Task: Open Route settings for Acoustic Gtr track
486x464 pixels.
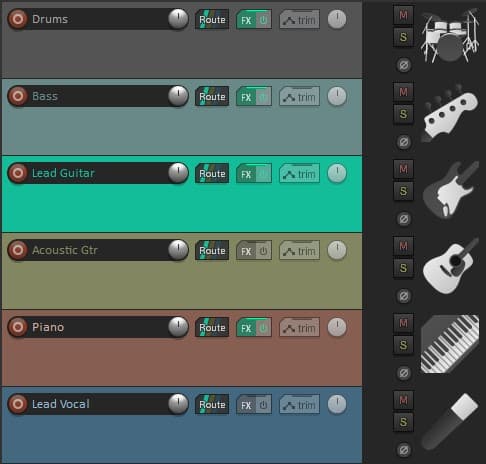Action: pyautogui.click(x=212, y=251)
